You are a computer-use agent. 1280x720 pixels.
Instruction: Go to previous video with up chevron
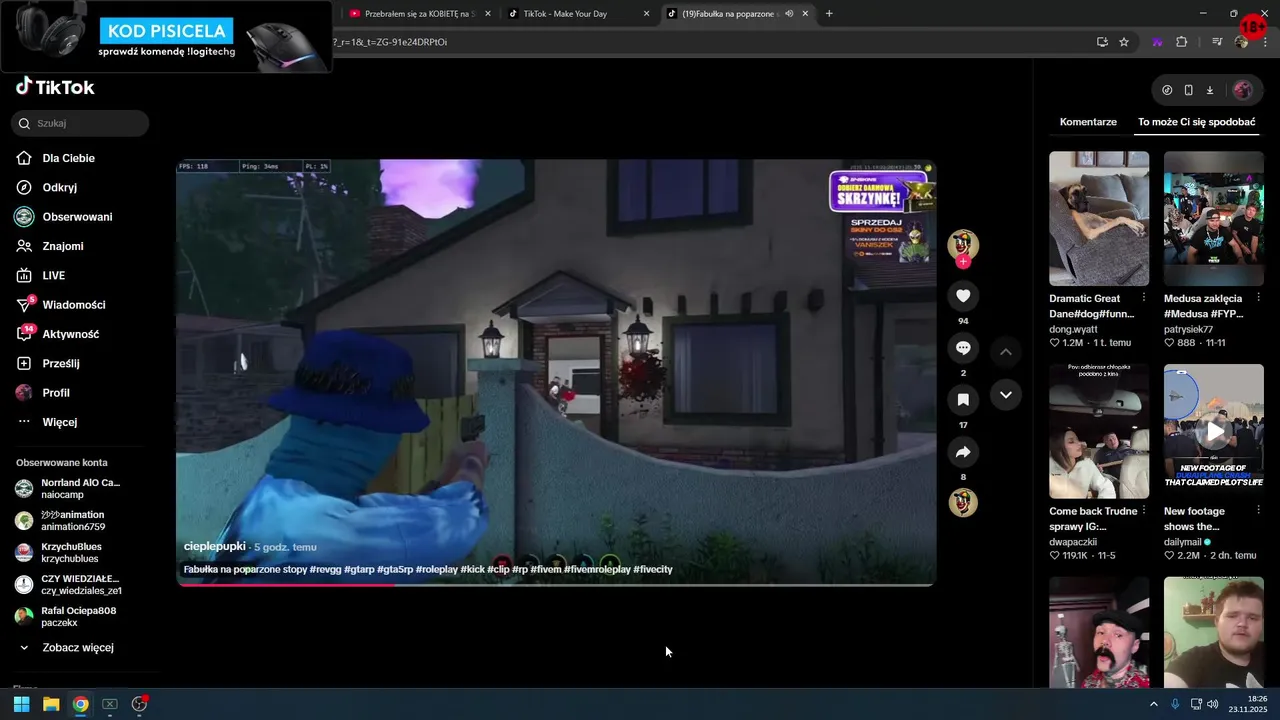coord(1006,352)
